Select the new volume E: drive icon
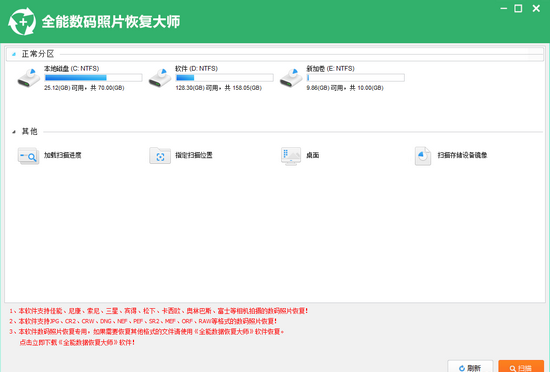The image size is (550, 372). 291,78
